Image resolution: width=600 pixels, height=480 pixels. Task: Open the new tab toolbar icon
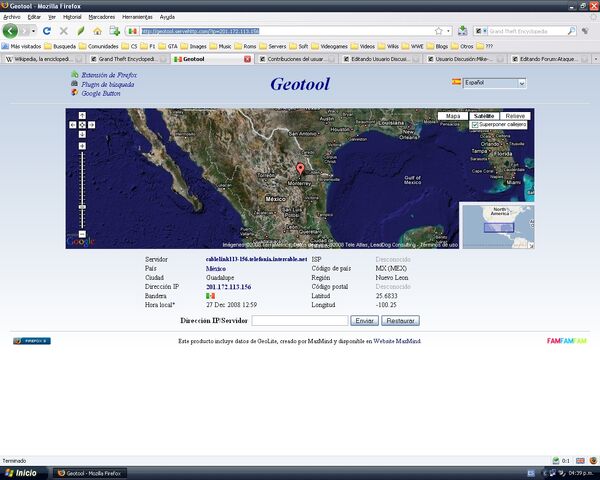tap(114, 31)
